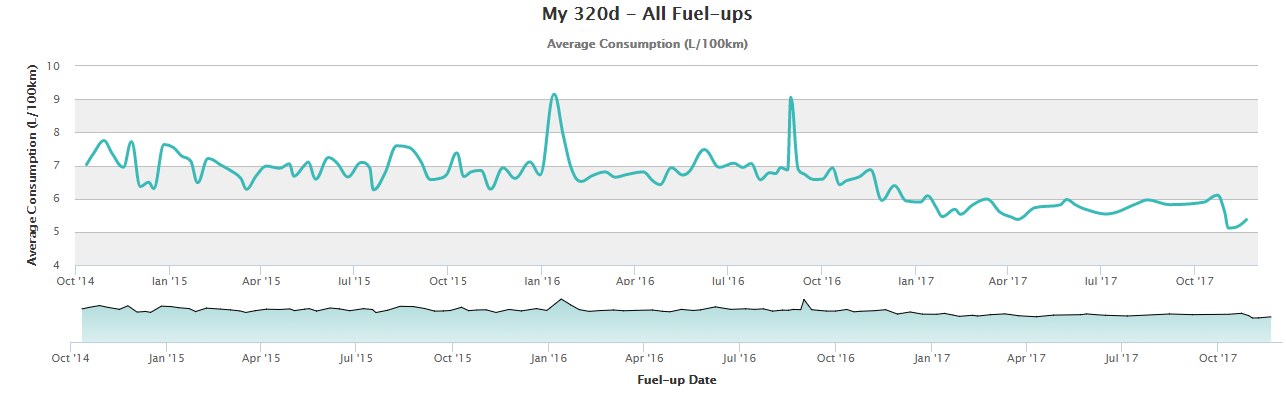Click the chart title My 320d – All Fuel-ups
Image resolution: width=1286 pixels, height=398 pixels.
point(647,14)
